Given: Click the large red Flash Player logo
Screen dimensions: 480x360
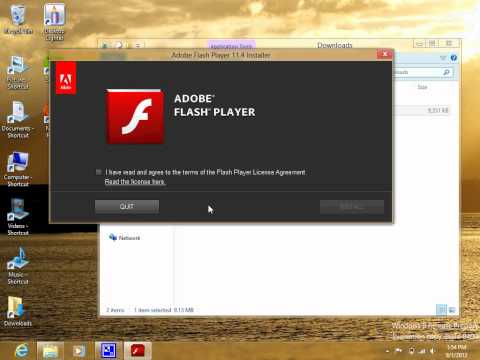Looking at the screenshot, I should click(135, 117).
